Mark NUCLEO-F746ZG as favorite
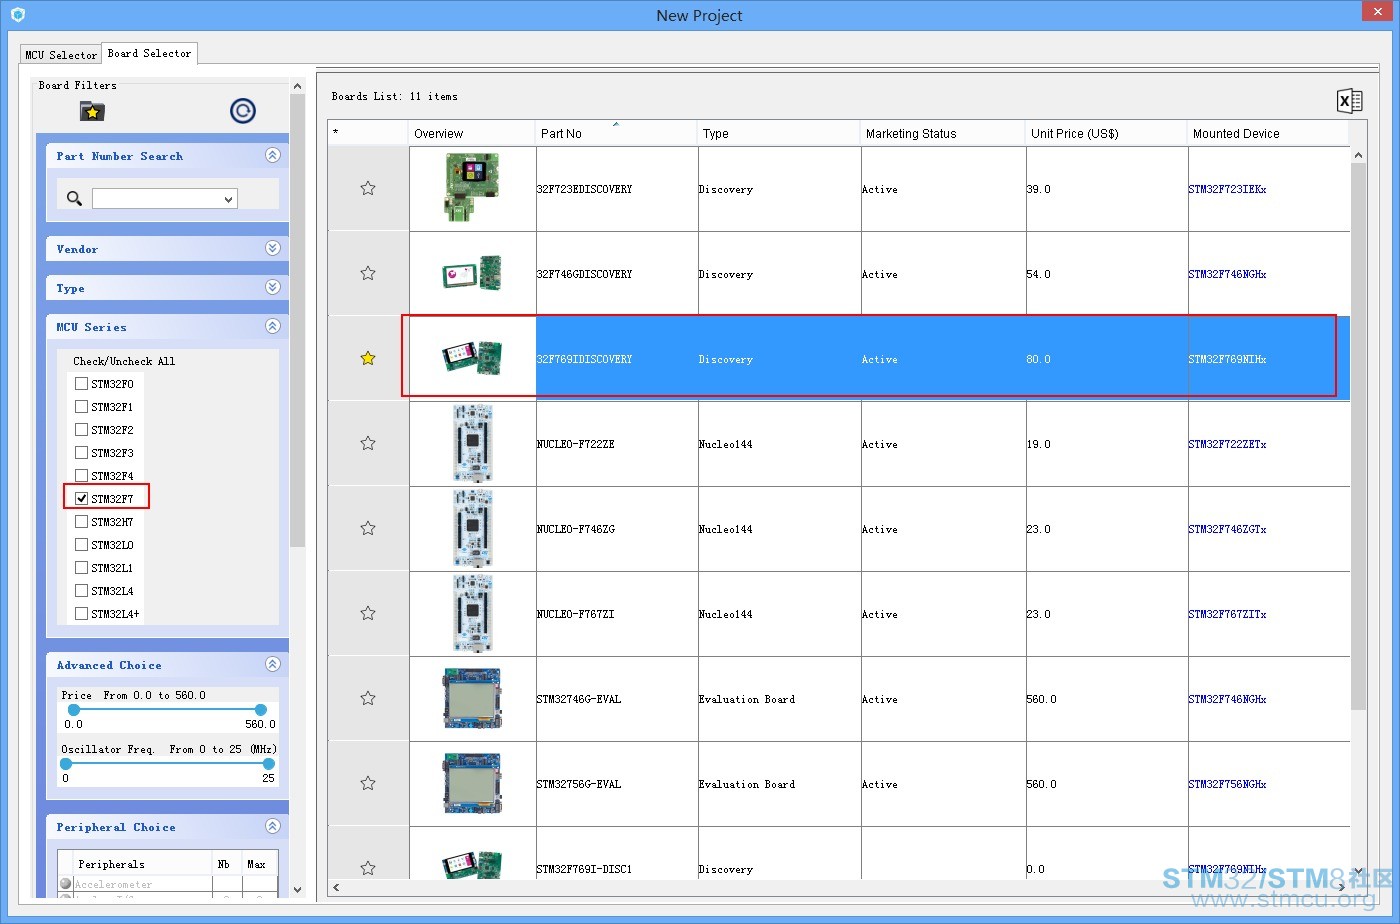 (x=368, y=528)
